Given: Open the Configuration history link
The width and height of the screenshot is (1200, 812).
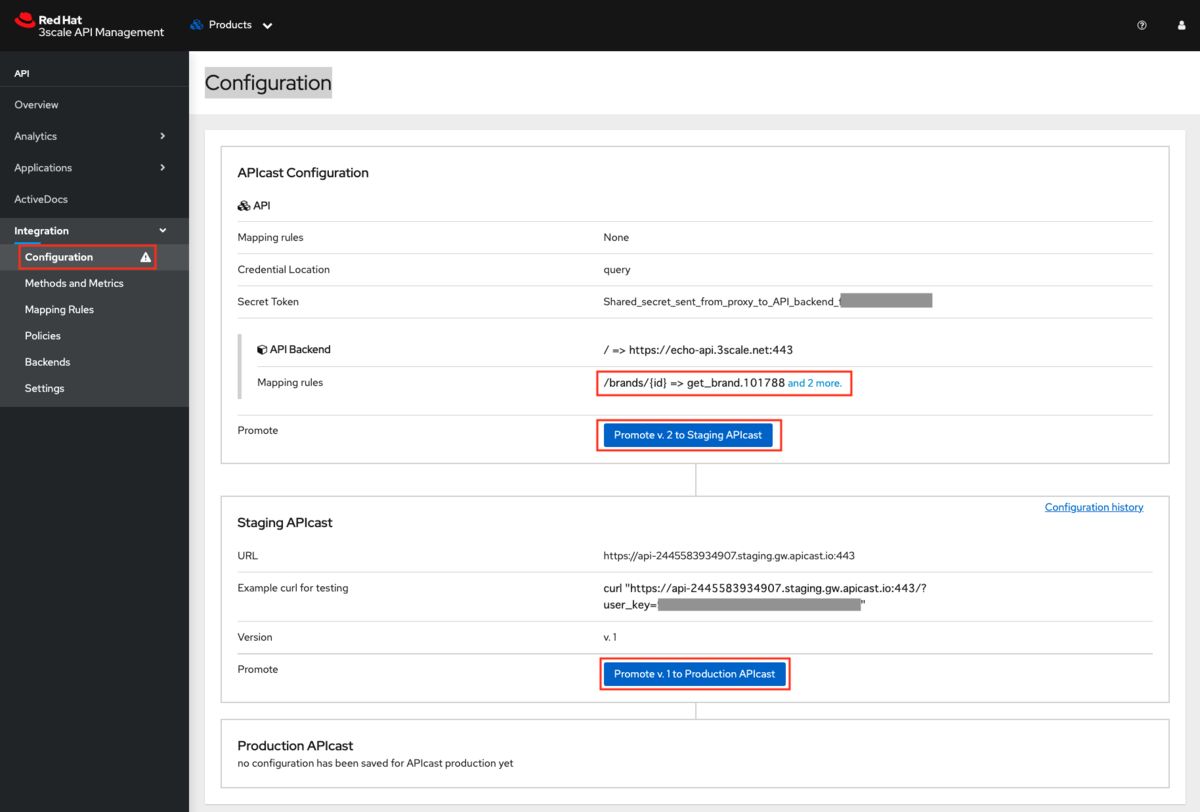Looking at the screenshot, I should tap(1094, 507).
